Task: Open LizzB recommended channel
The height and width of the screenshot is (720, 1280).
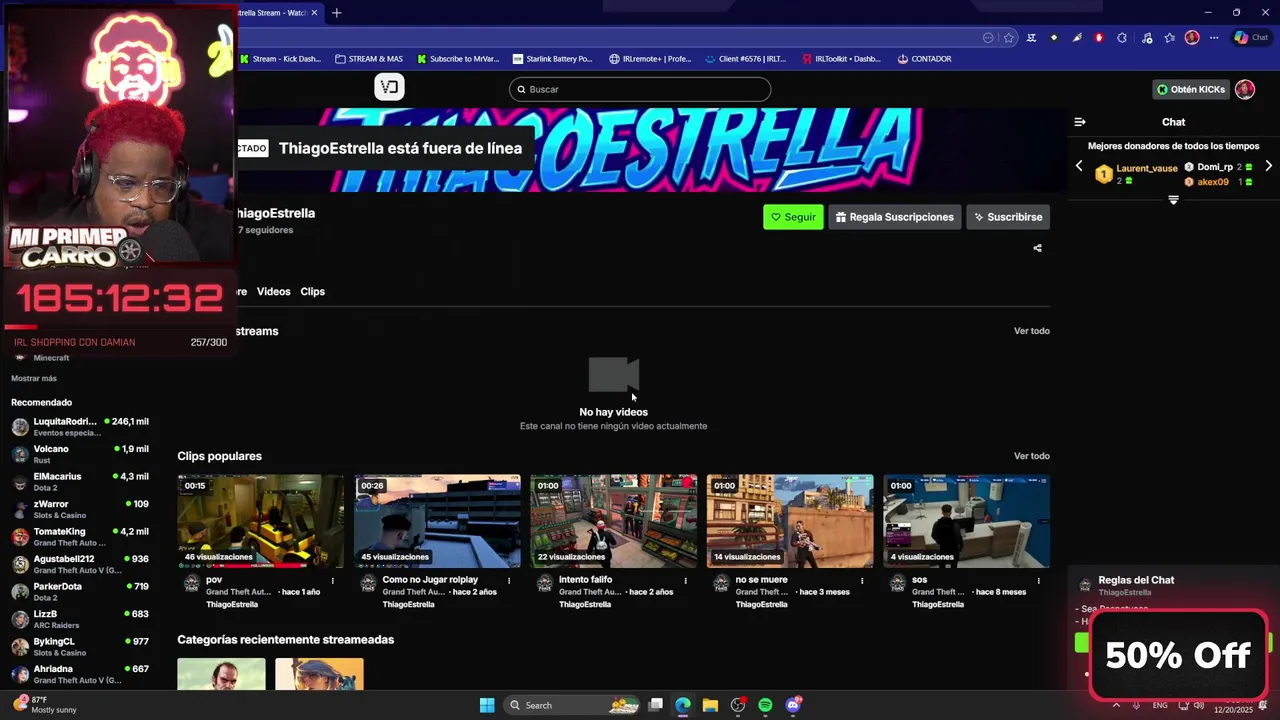Action: [80, 619]
